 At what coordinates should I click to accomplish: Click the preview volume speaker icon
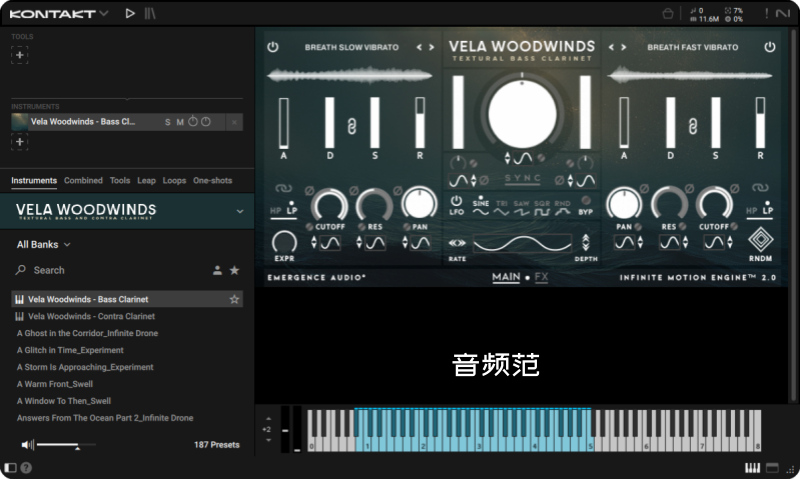click(x=27, y=445)
